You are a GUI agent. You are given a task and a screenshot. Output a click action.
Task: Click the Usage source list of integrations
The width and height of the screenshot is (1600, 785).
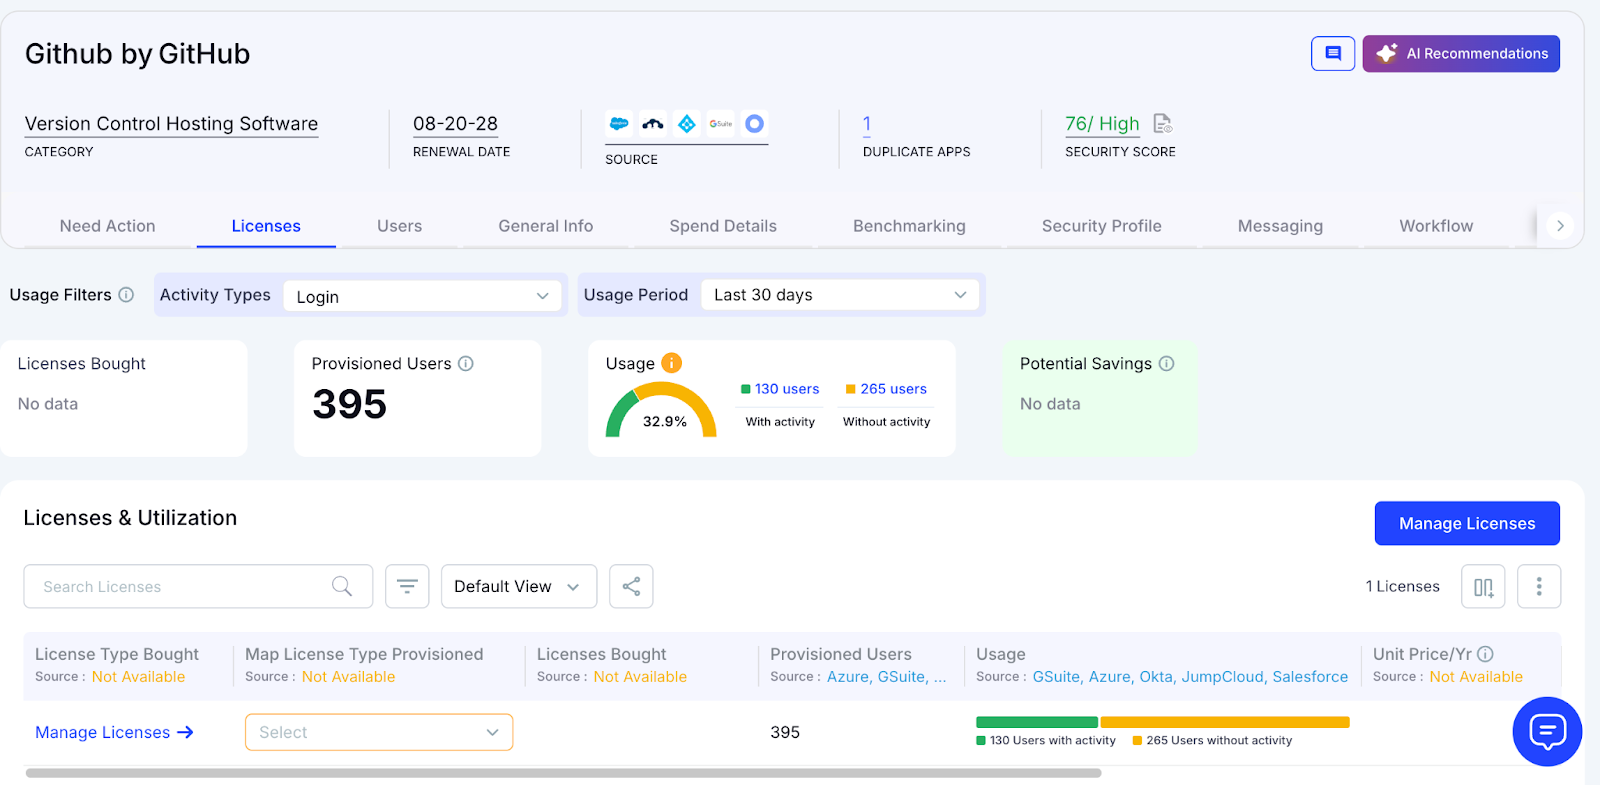(x=1190, y=677)
